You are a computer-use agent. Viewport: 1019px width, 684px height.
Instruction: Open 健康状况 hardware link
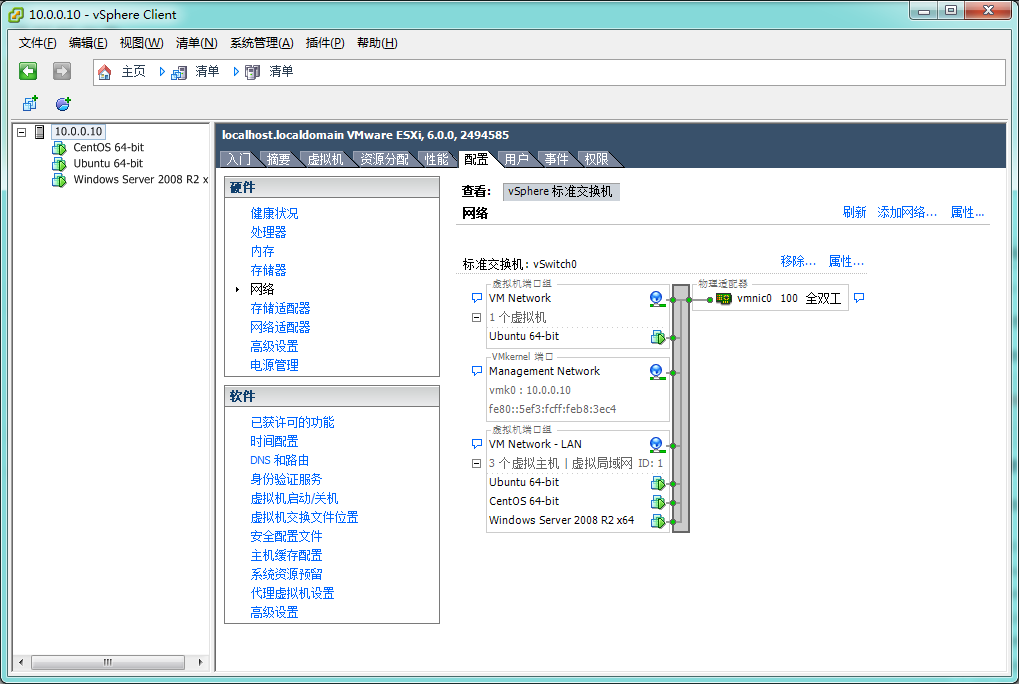[274, 214]
